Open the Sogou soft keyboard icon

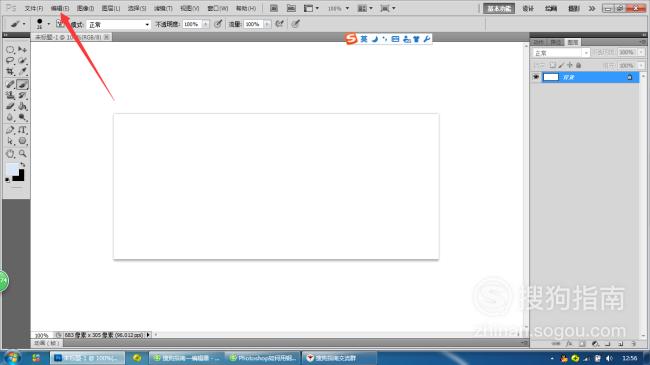click(x=395, y=39)
